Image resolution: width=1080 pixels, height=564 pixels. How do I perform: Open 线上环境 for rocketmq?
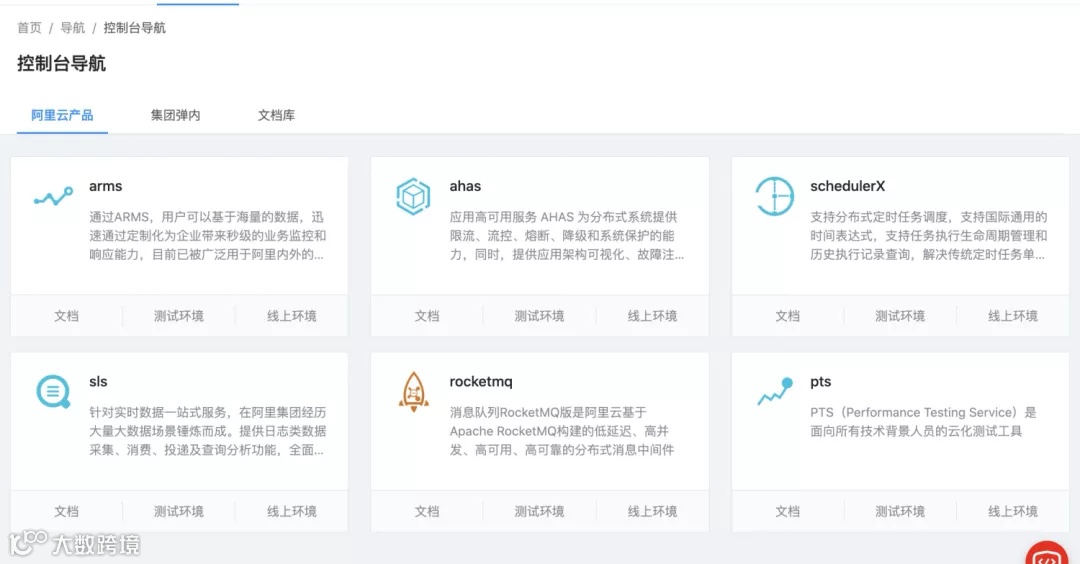652,512
